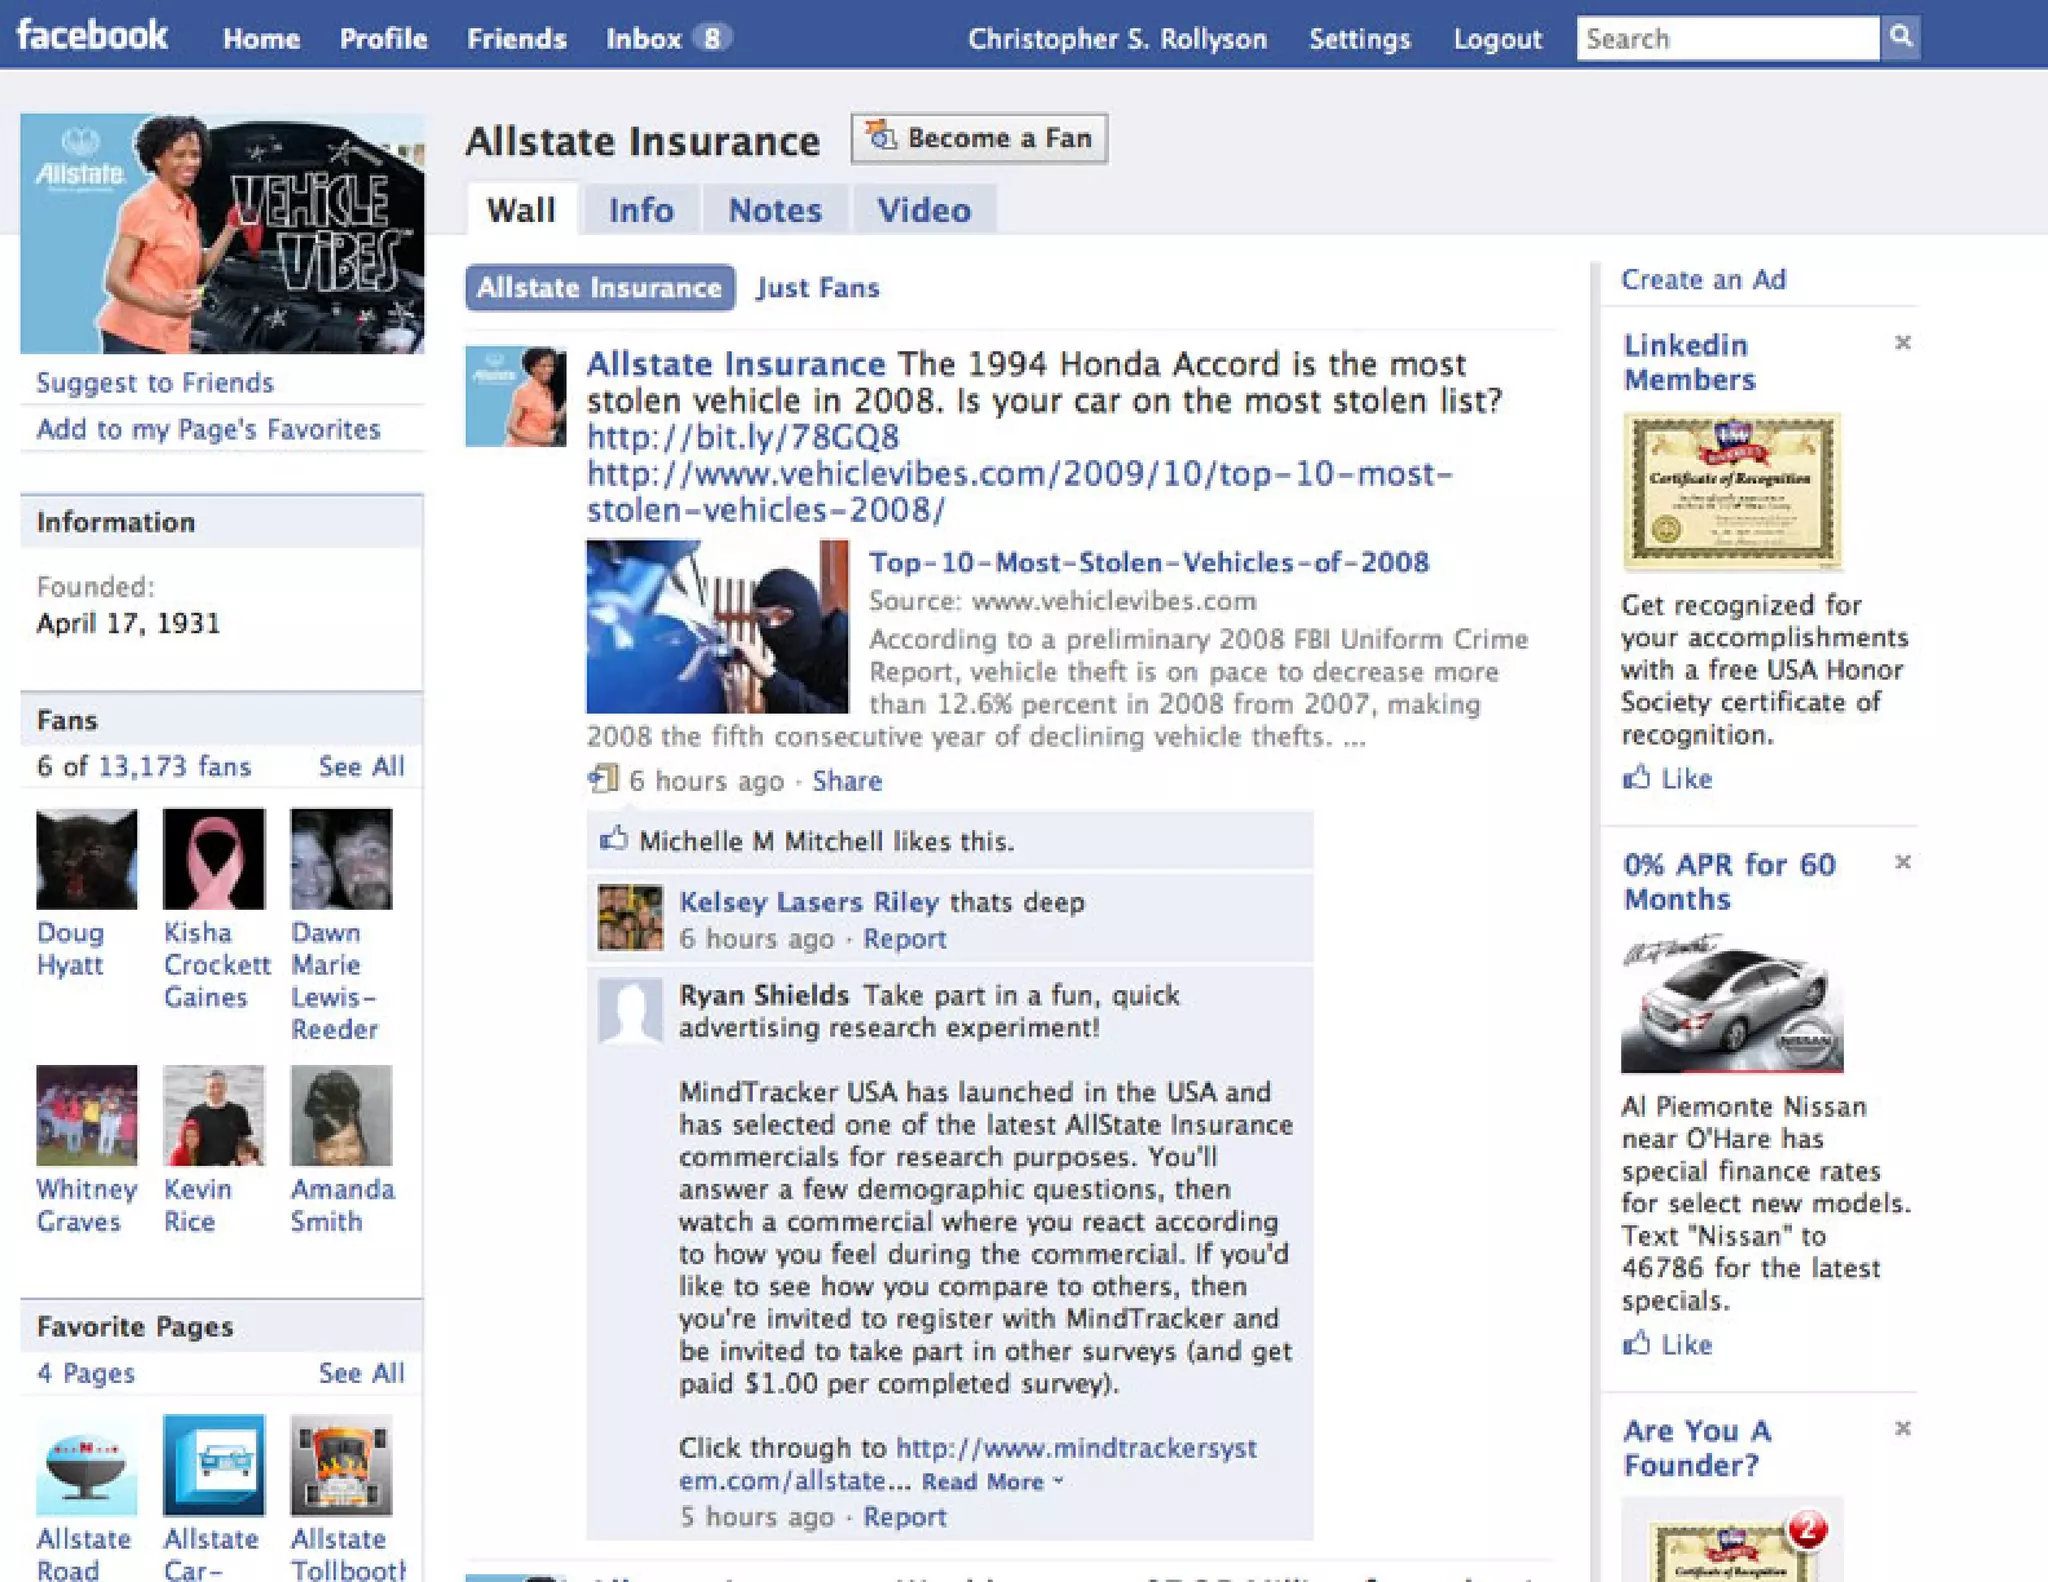The image size is (2048, 1582).
Task: Open the Video tab
Action: (923, 210)
